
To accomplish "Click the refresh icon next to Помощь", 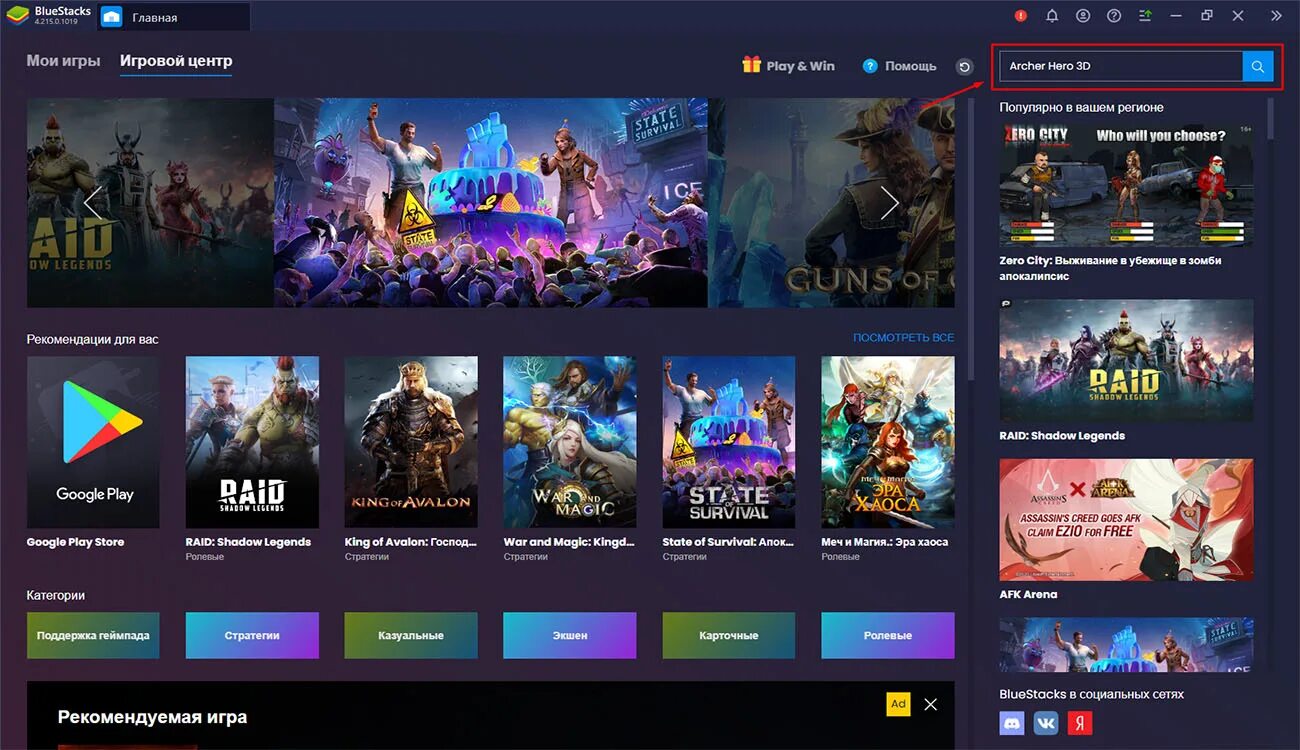I will (964, 66).
